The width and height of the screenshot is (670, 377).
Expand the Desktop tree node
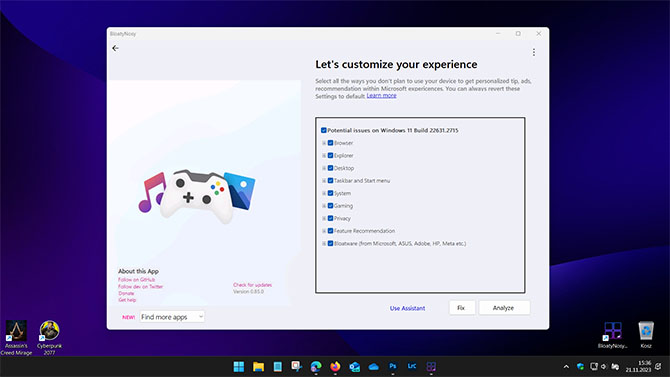(324, 168)
